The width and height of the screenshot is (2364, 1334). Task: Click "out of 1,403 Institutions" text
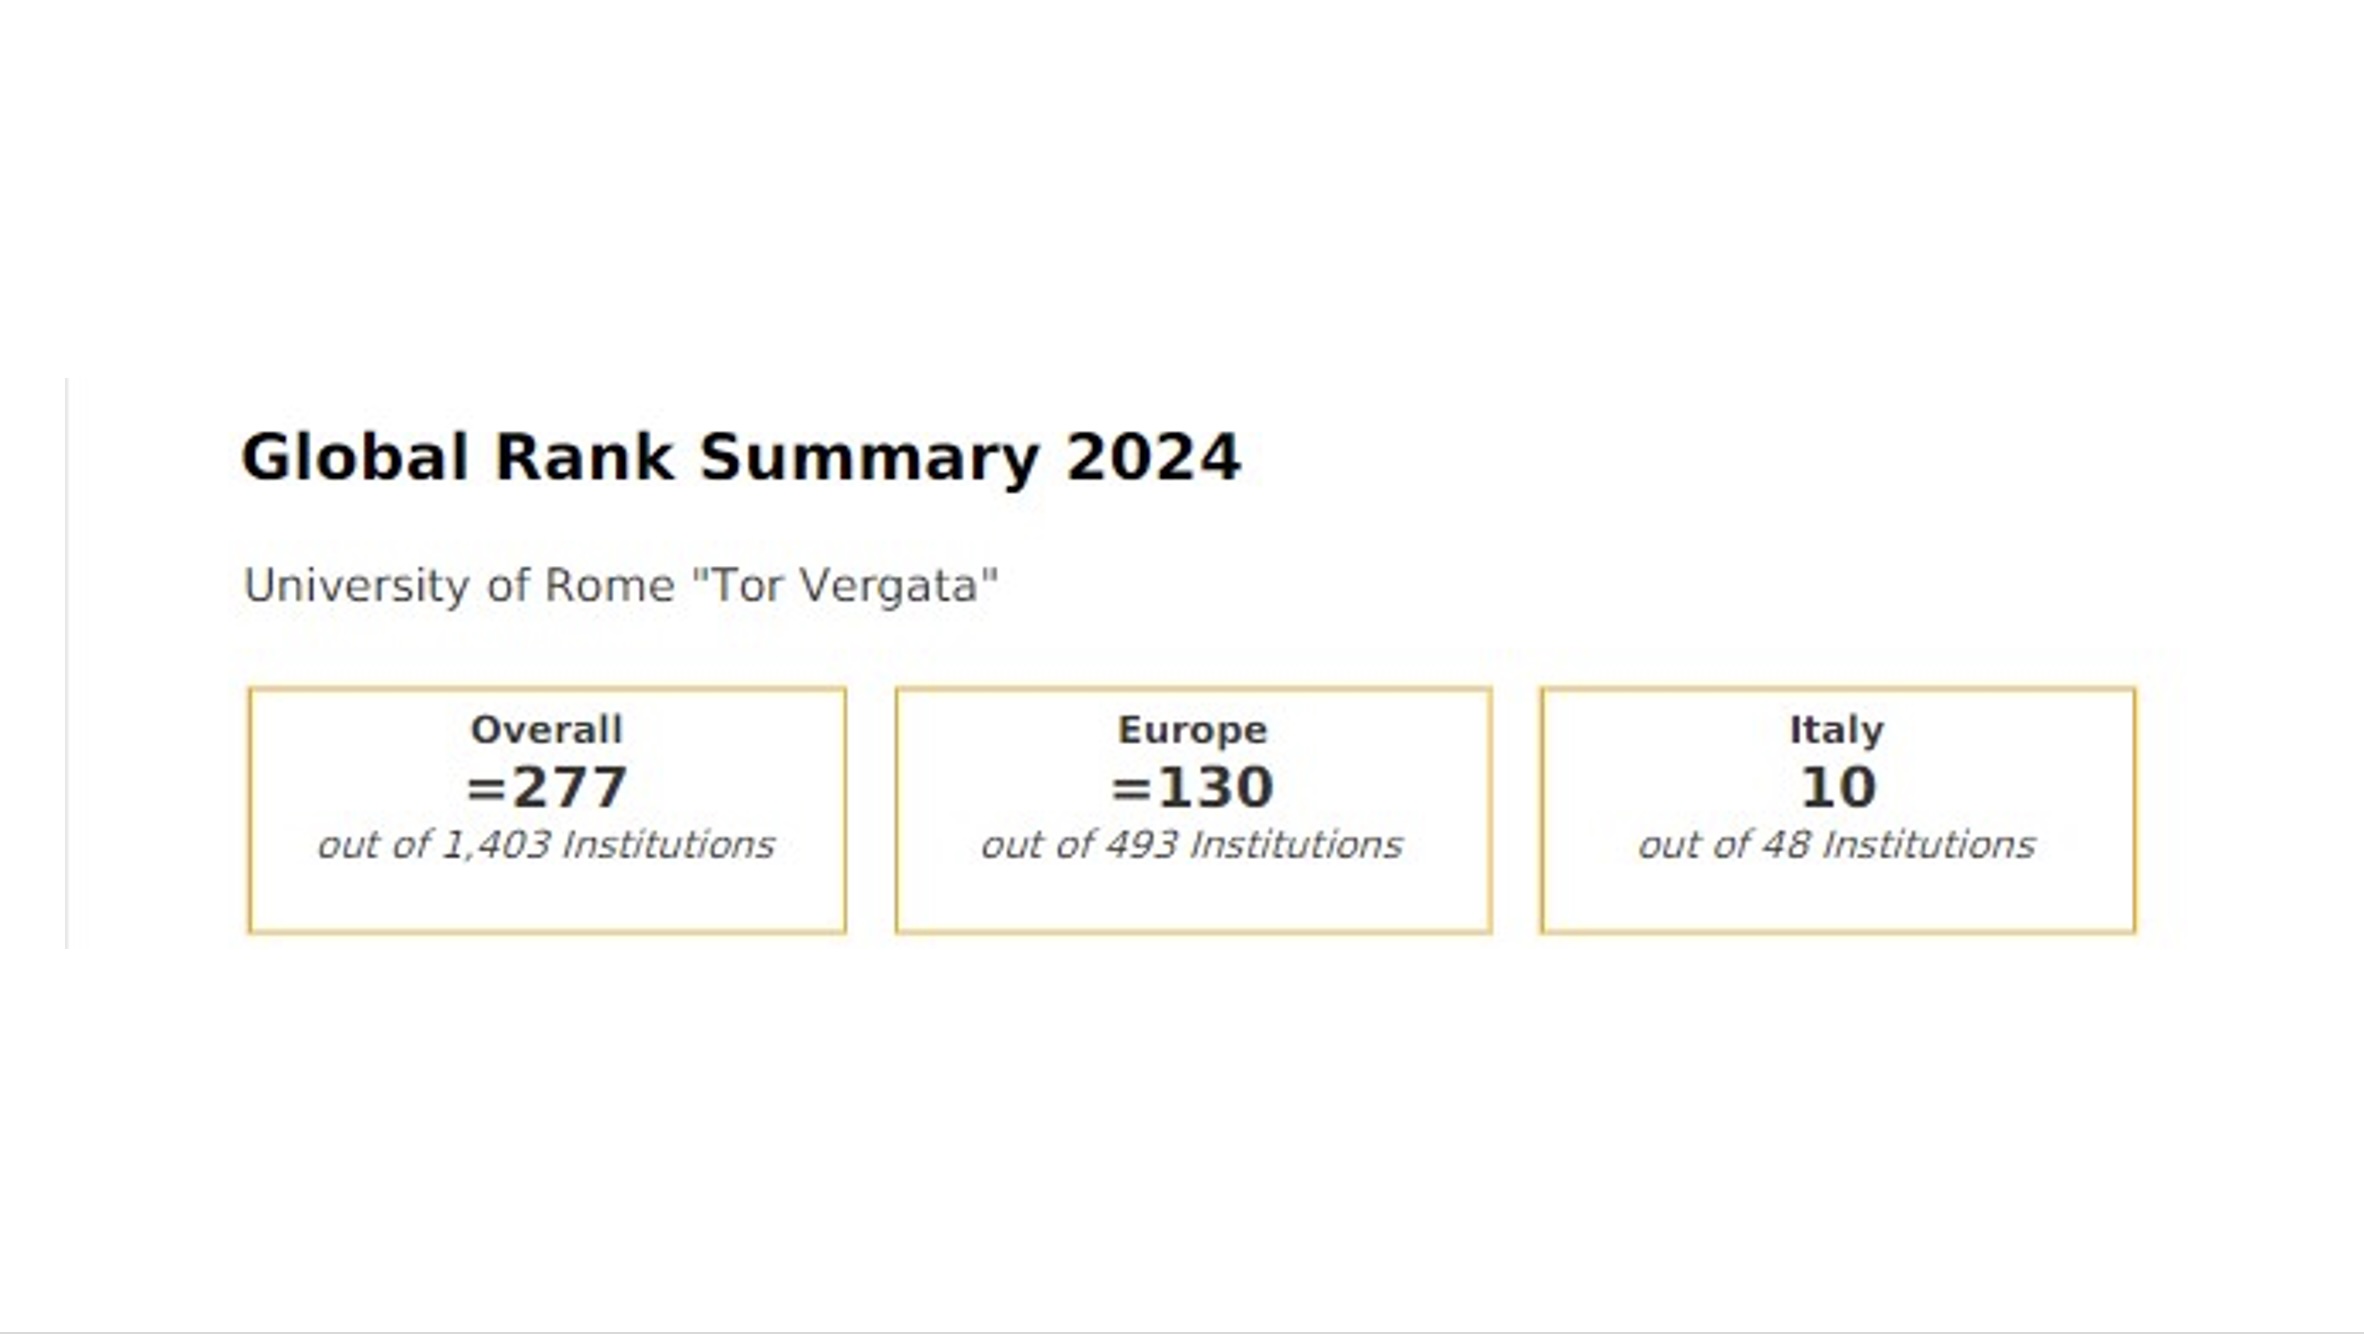(546, 845)
